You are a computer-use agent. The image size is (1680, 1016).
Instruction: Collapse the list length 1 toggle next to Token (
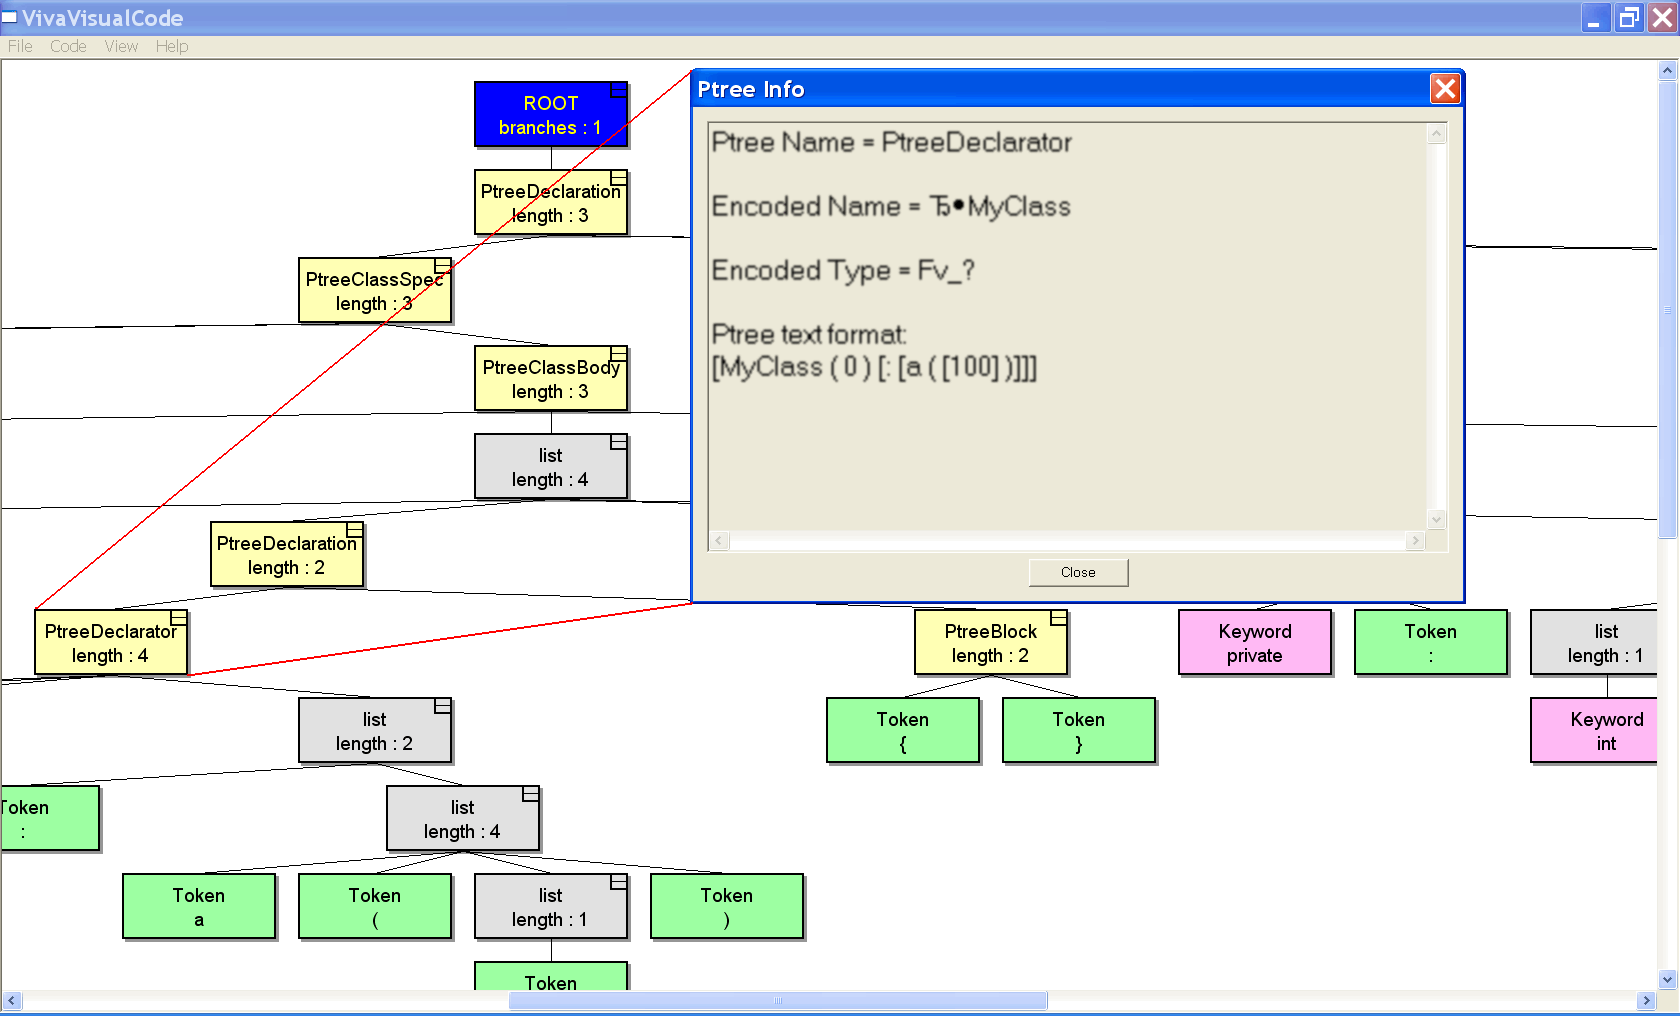[619, 882]
